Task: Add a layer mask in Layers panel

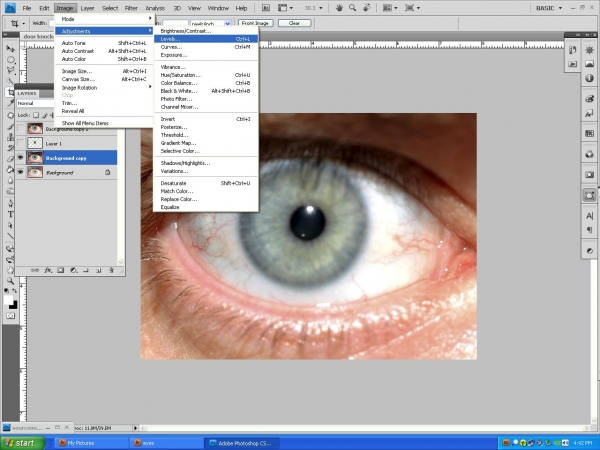Action: click(60, 270)
